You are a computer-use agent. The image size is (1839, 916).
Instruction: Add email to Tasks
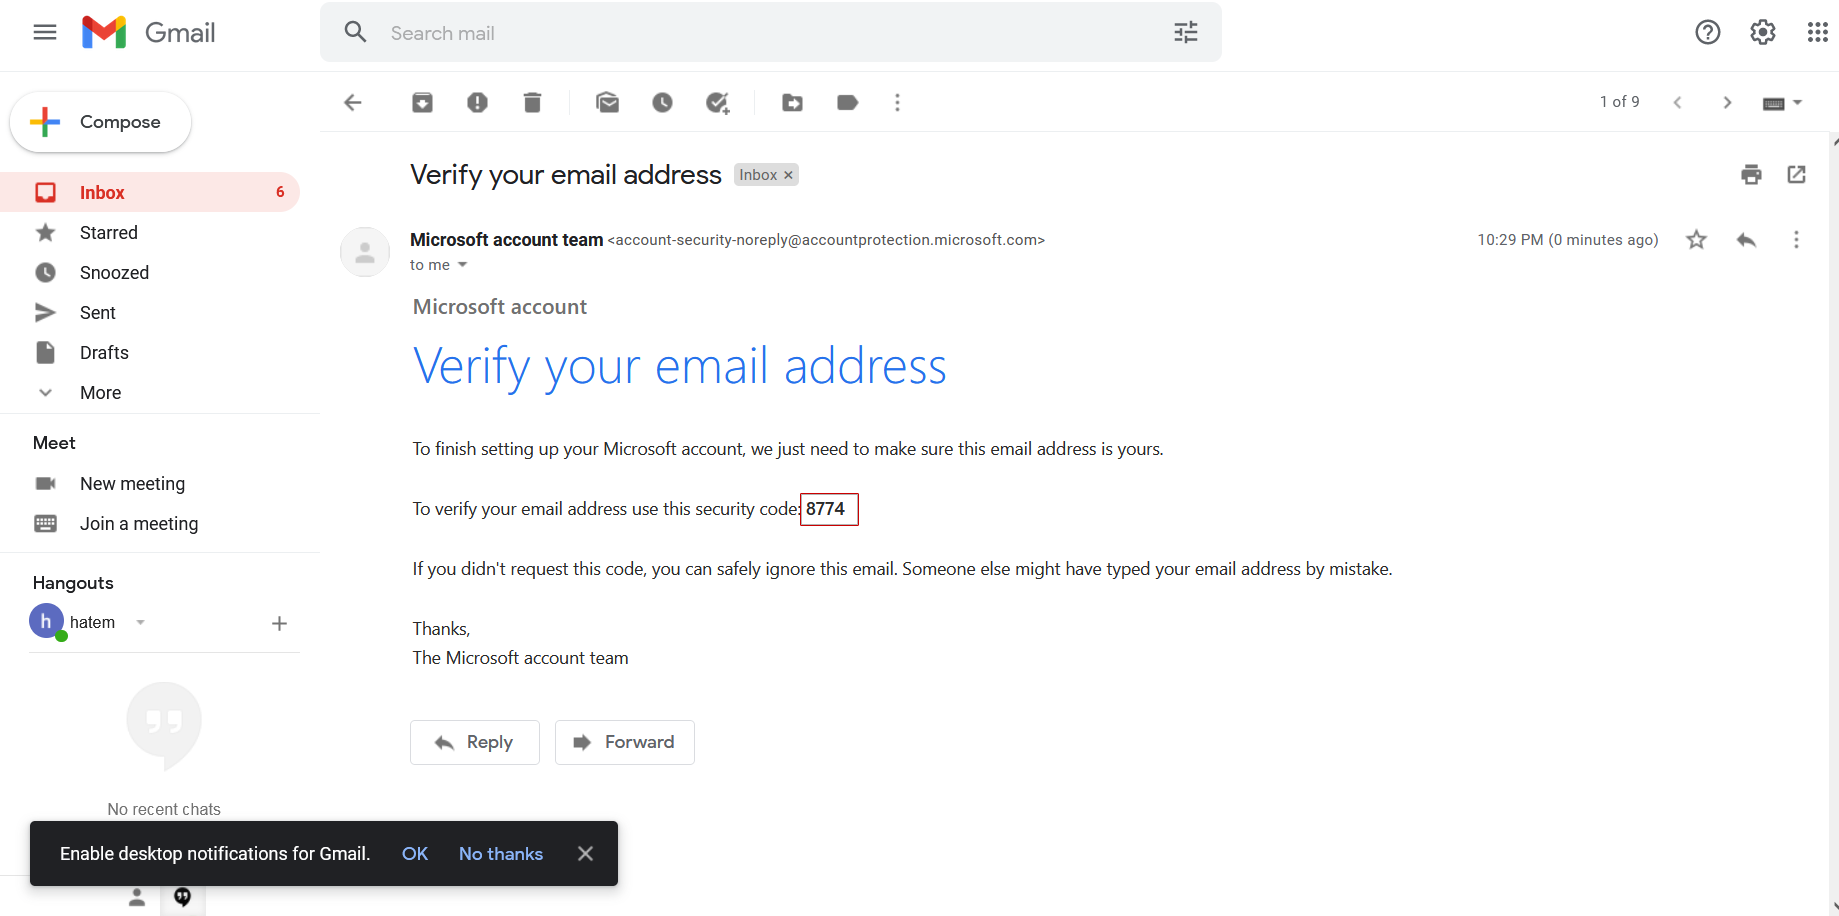[717, 102]
